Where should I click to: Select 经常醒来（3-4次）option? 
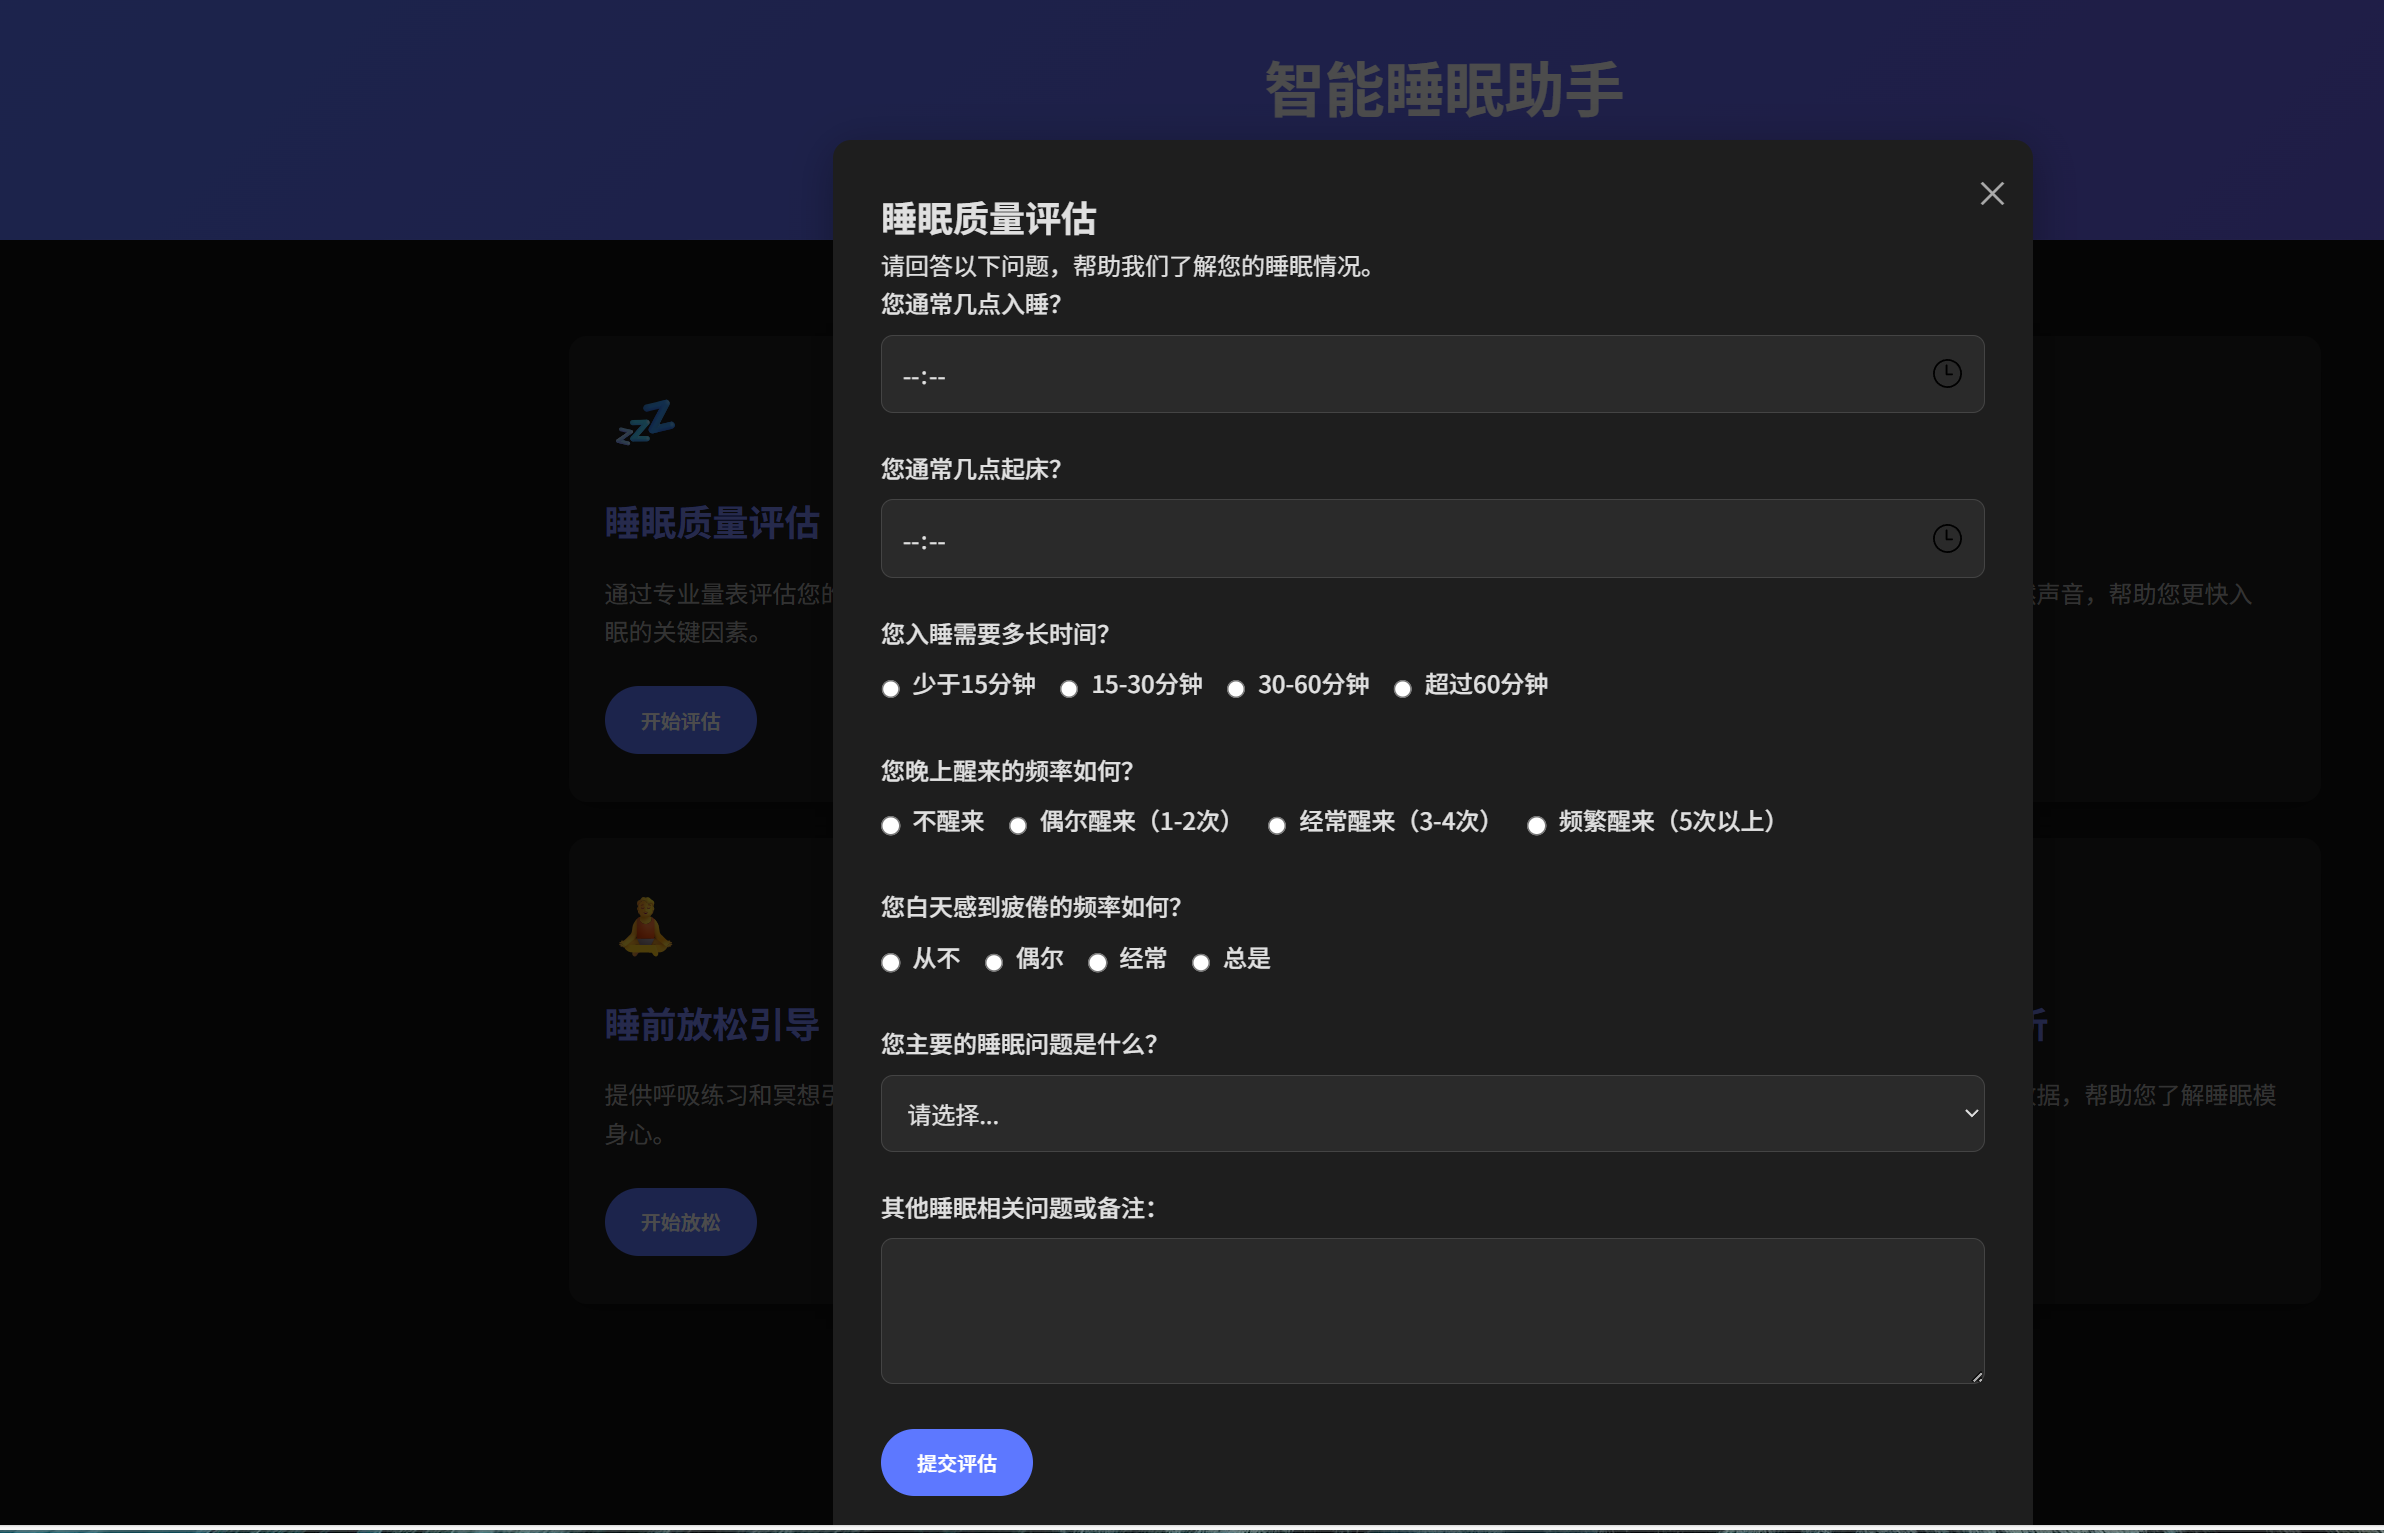pyautogui.click(x=1276, y=825)
